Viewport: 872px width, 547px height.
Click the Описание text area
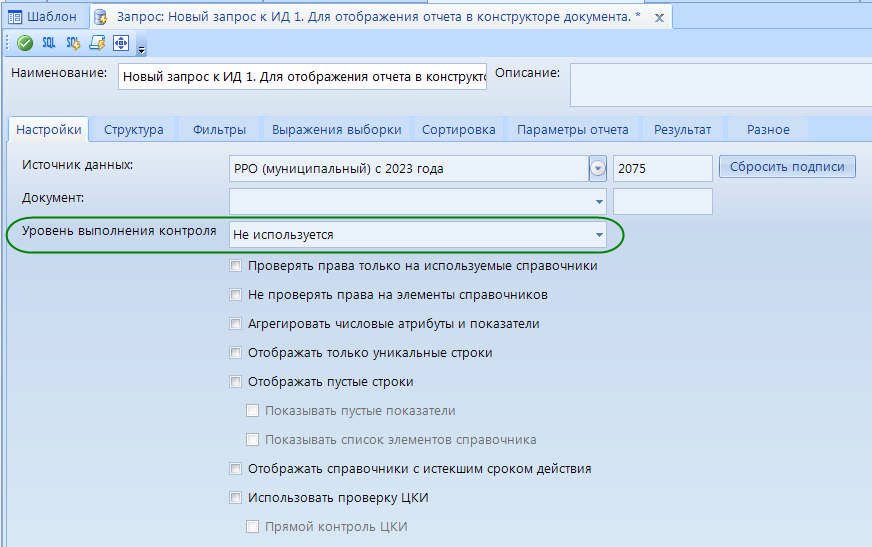[720, 85]
